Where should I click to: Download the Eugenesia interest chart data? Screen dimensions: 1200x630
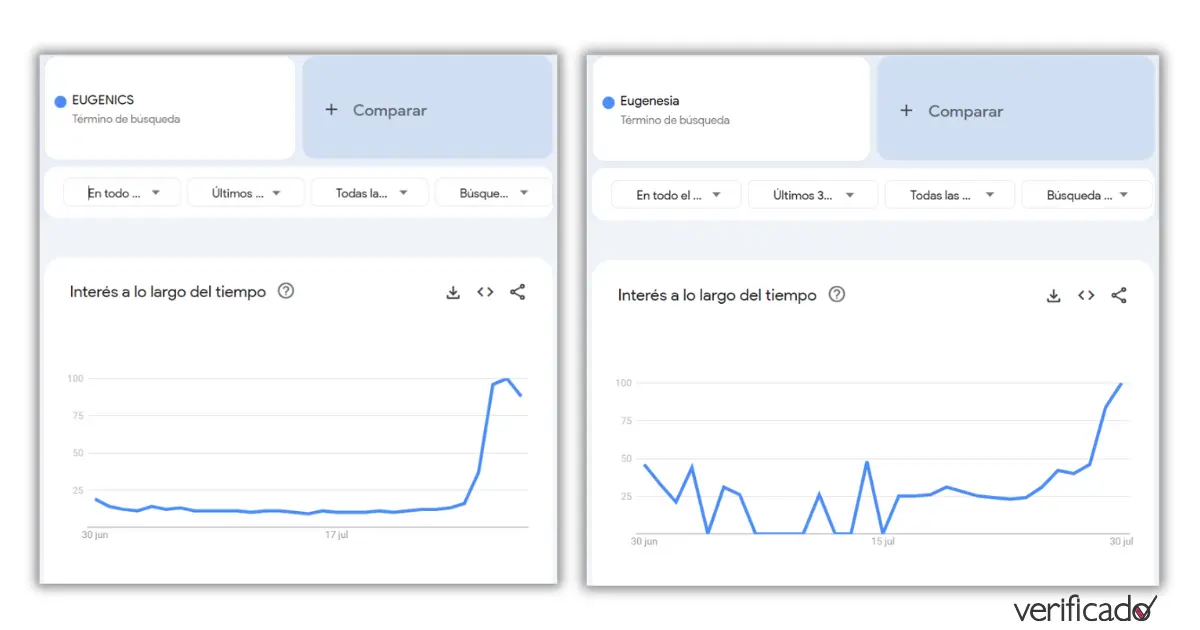pos(1053,295)
